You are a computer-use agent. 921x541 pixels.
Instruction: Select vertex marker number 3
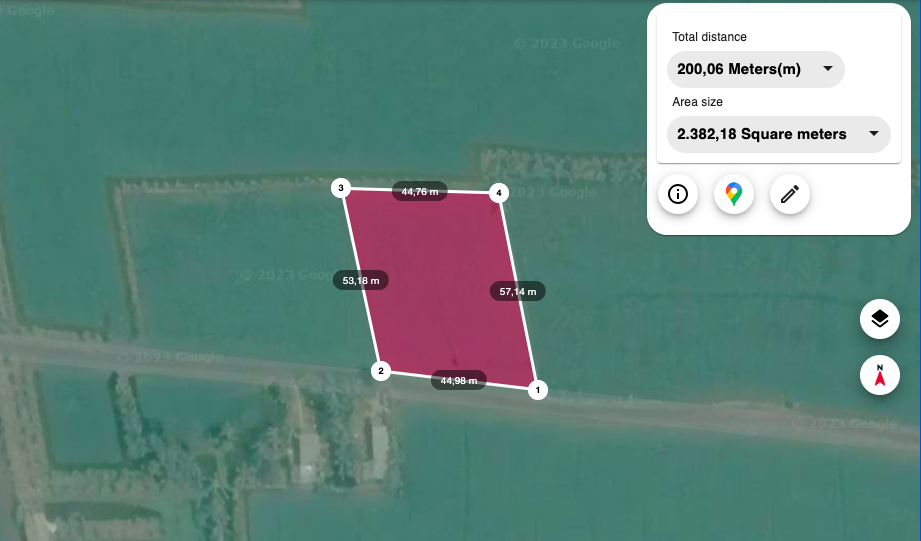point(341,188)
